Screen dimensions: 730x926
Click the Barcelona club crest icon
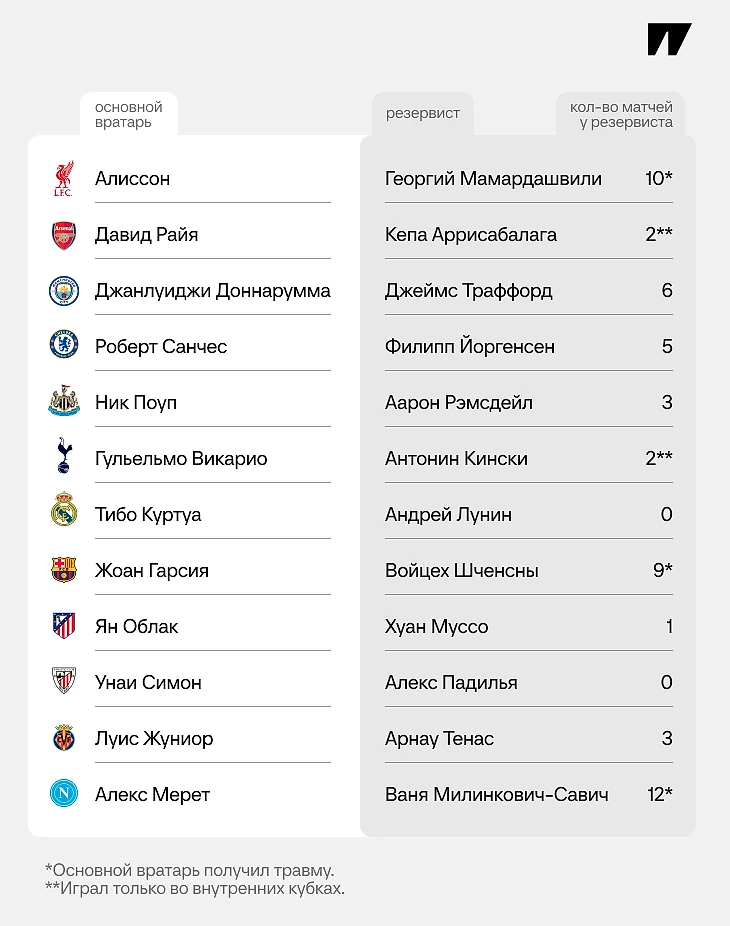64,570
